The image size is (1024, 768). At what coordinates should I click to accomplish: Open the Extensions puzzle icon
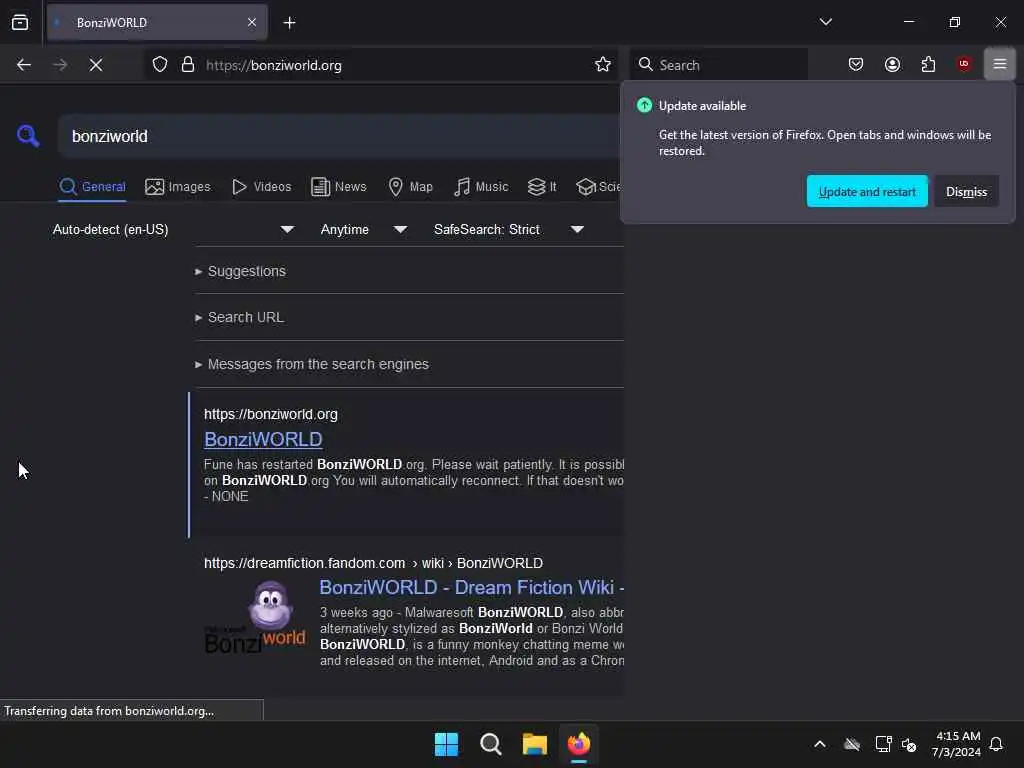[928, 64]
